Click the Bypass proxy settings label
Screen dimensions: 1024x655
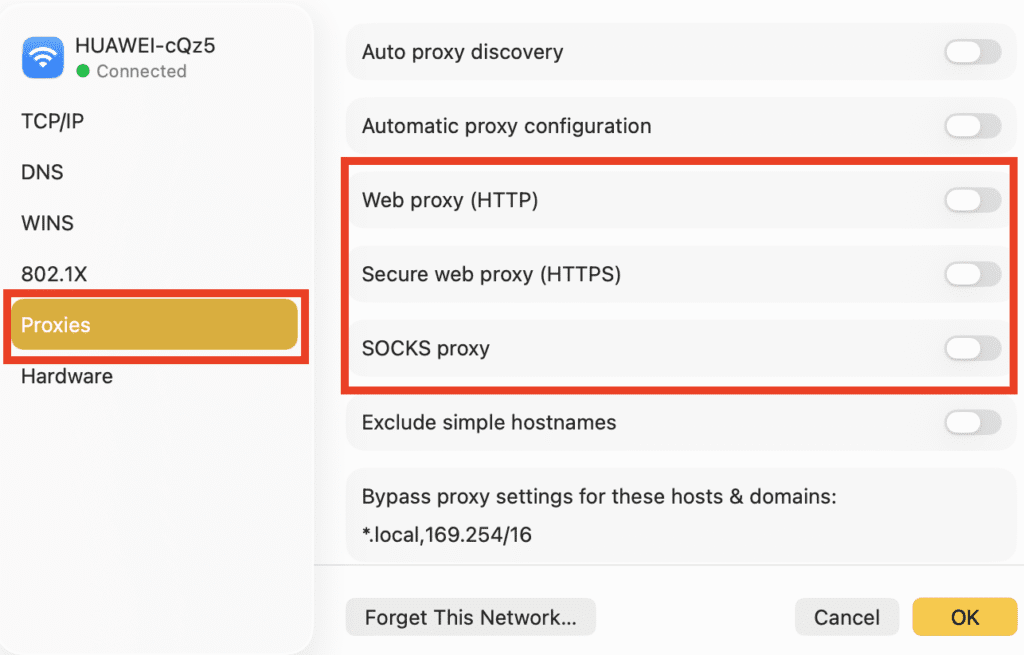(x=599, y=496)
